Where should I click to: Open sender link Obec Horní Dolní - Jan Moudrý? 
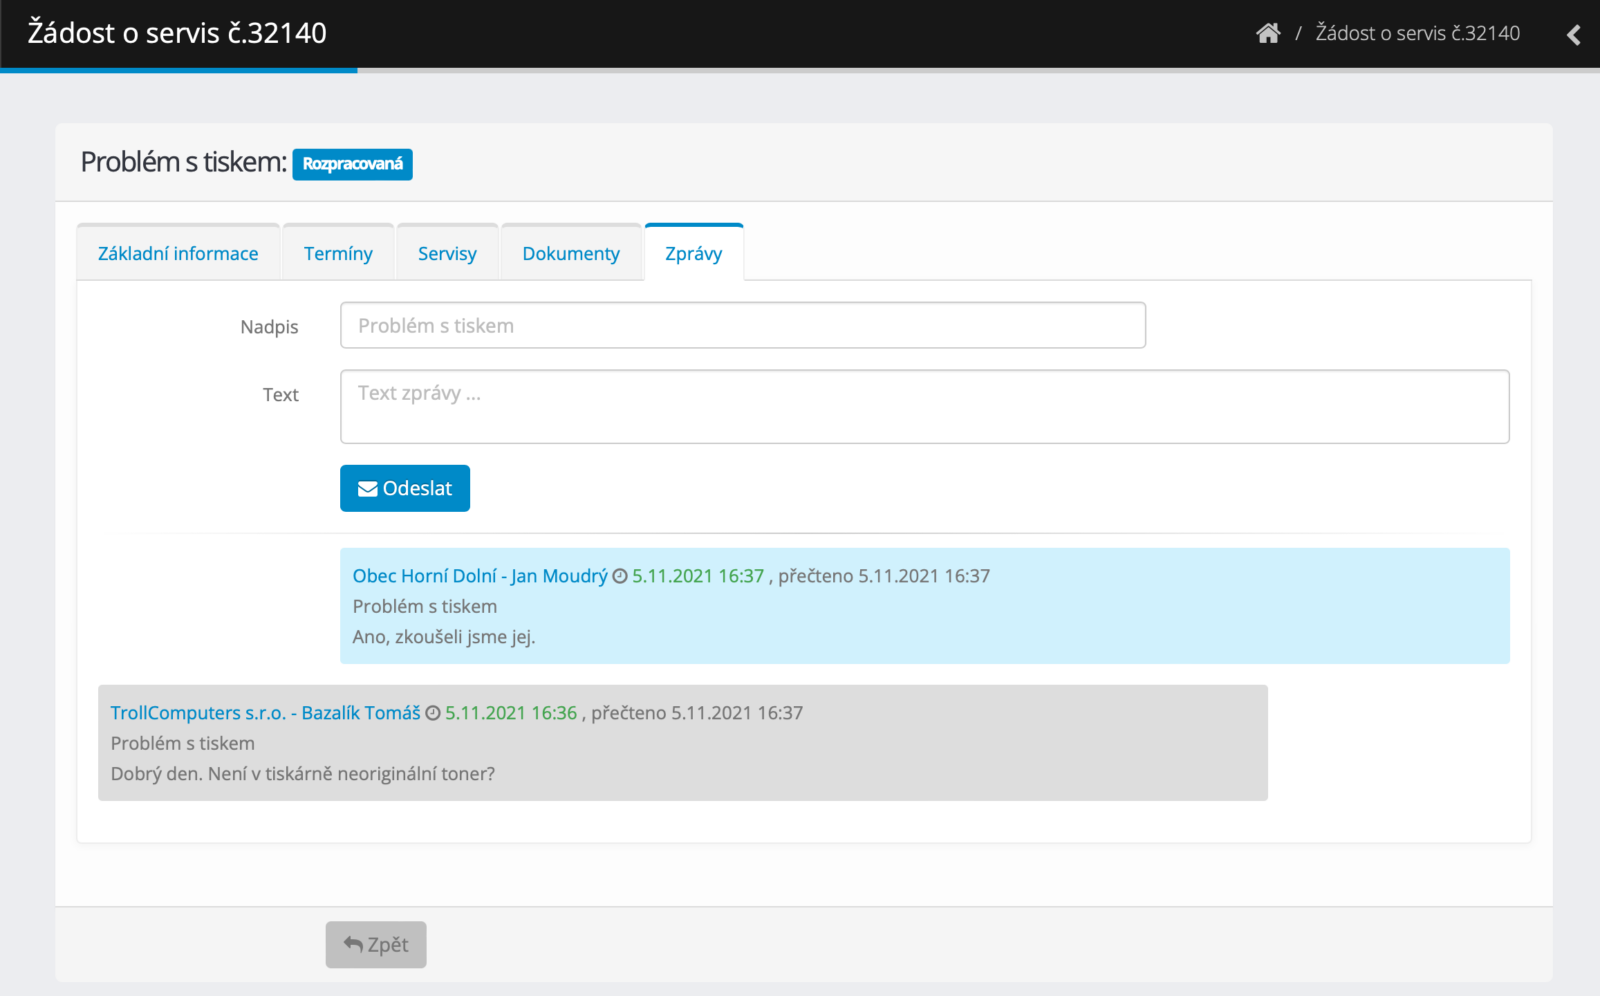480,576
